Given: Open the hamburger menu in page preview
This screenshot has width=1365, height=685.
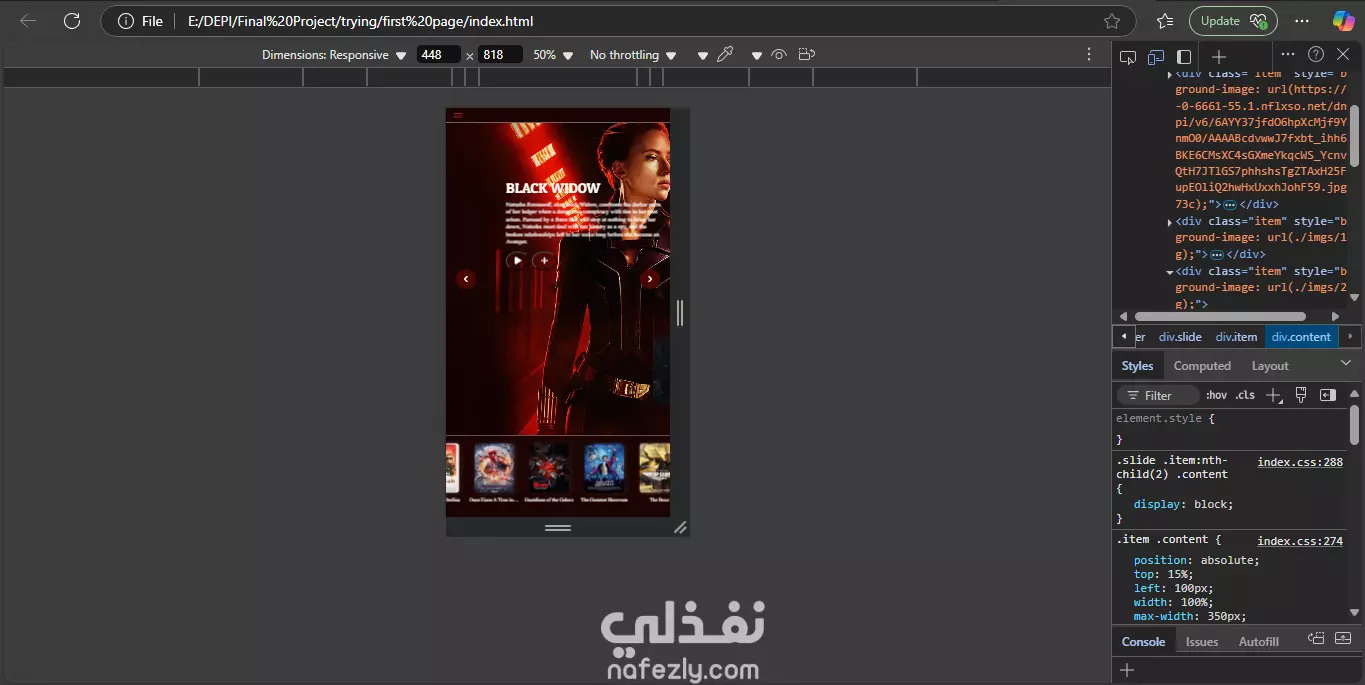Looking at the screenshot, I should (x=458, y=115).
